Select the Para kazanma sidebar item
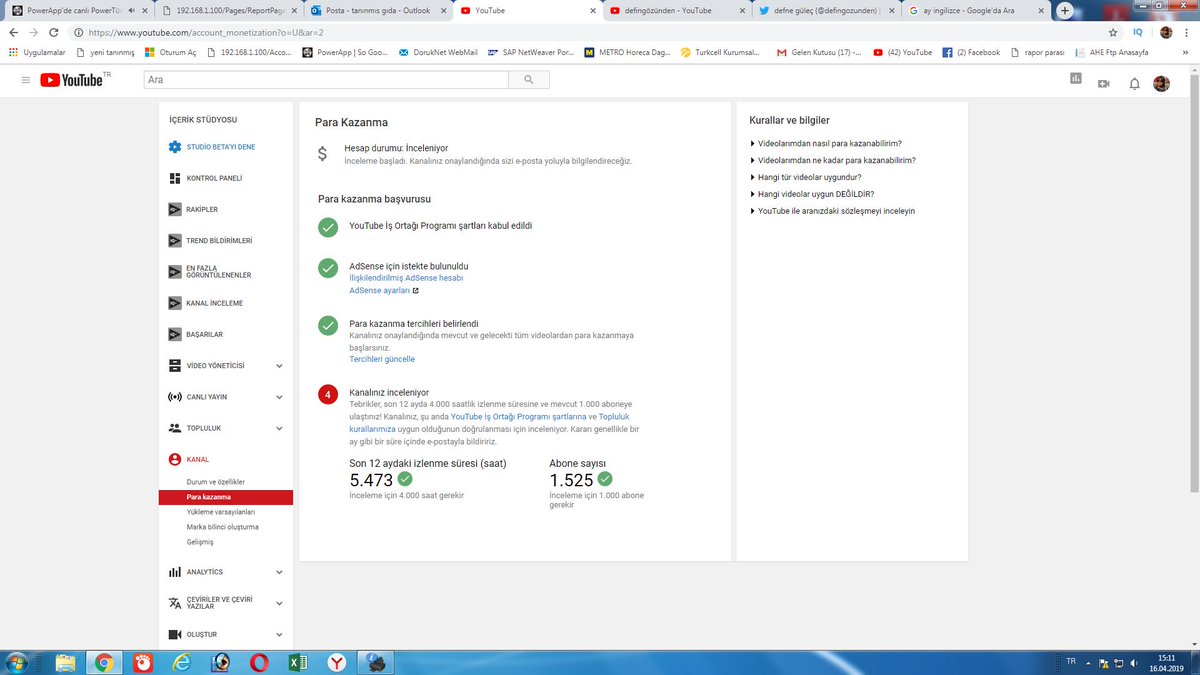 226,497
